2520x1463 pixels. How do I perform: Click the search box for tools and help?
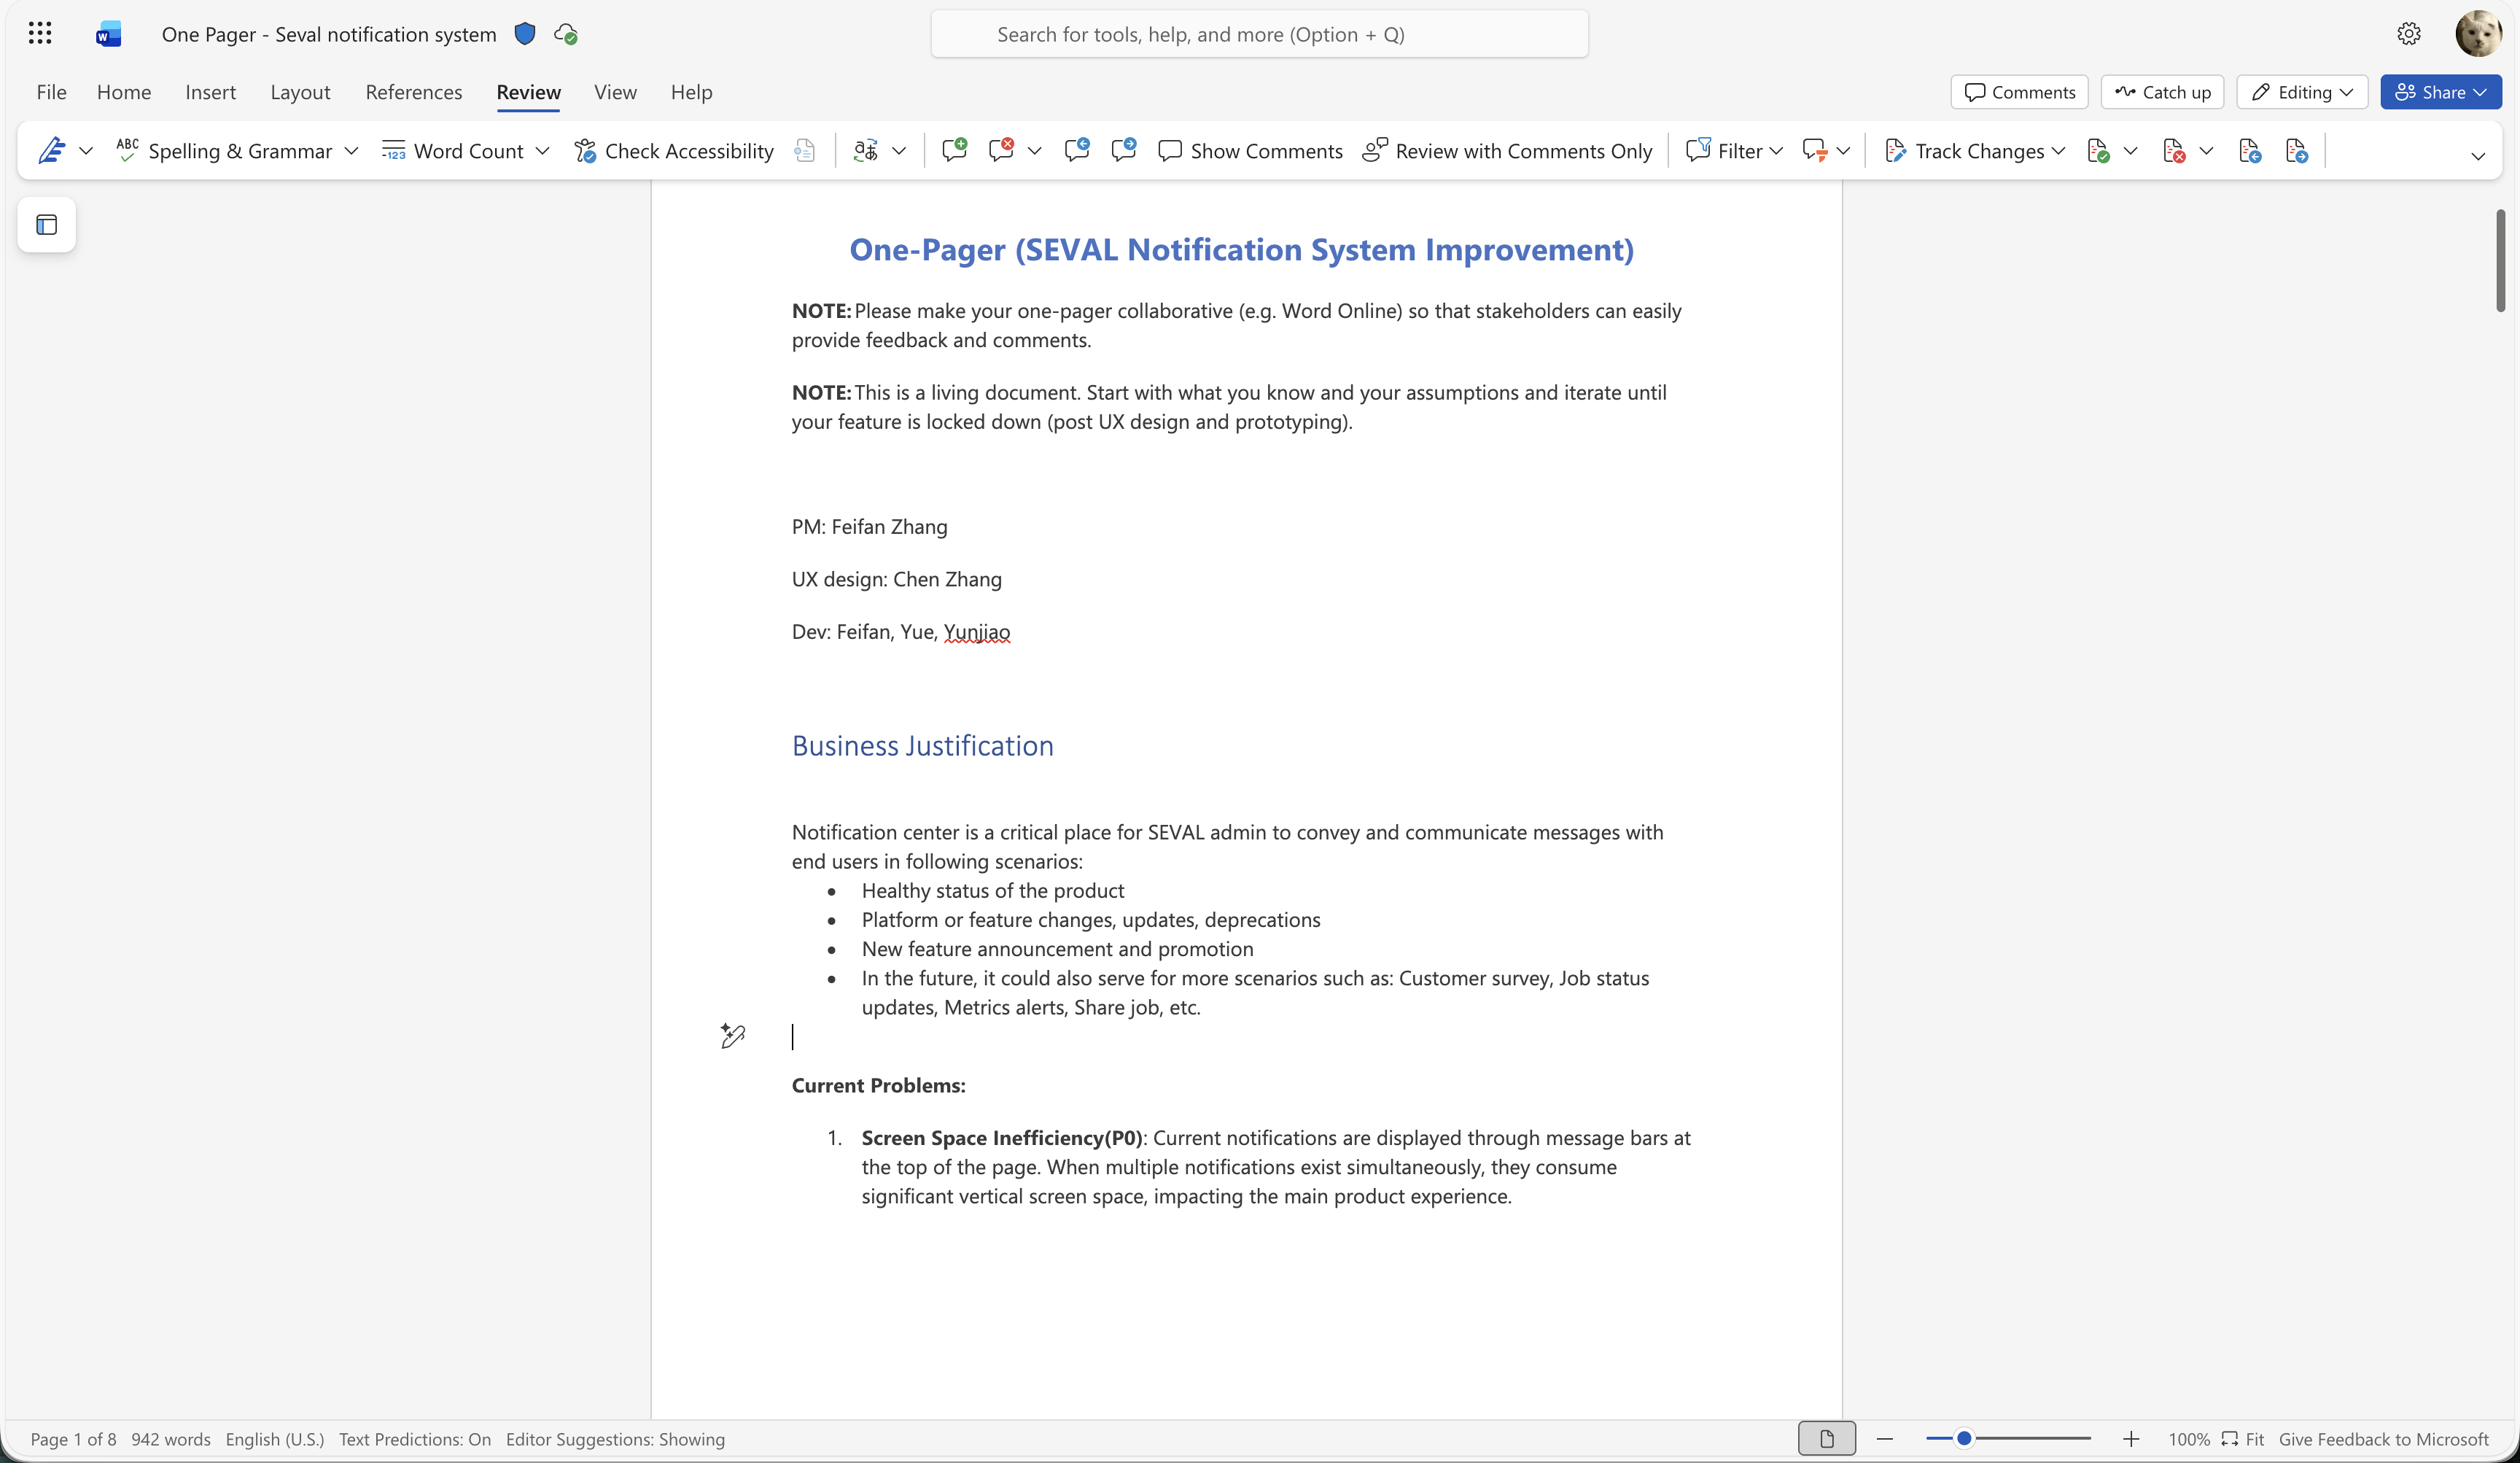(1258, 35)
